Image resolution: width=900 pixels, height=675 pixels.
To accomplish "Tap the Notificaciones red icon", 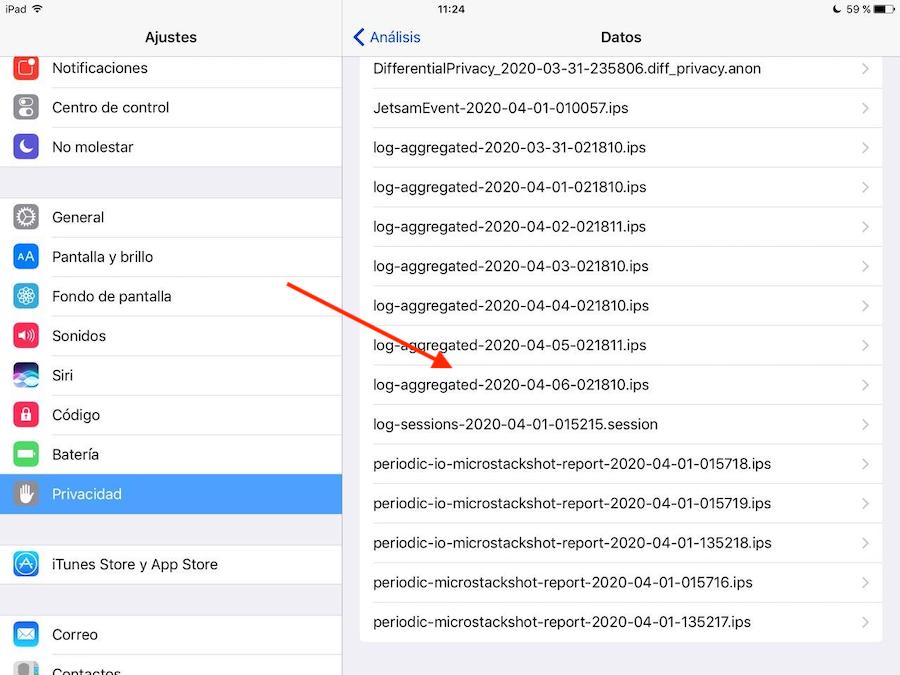I will [26, 68].
